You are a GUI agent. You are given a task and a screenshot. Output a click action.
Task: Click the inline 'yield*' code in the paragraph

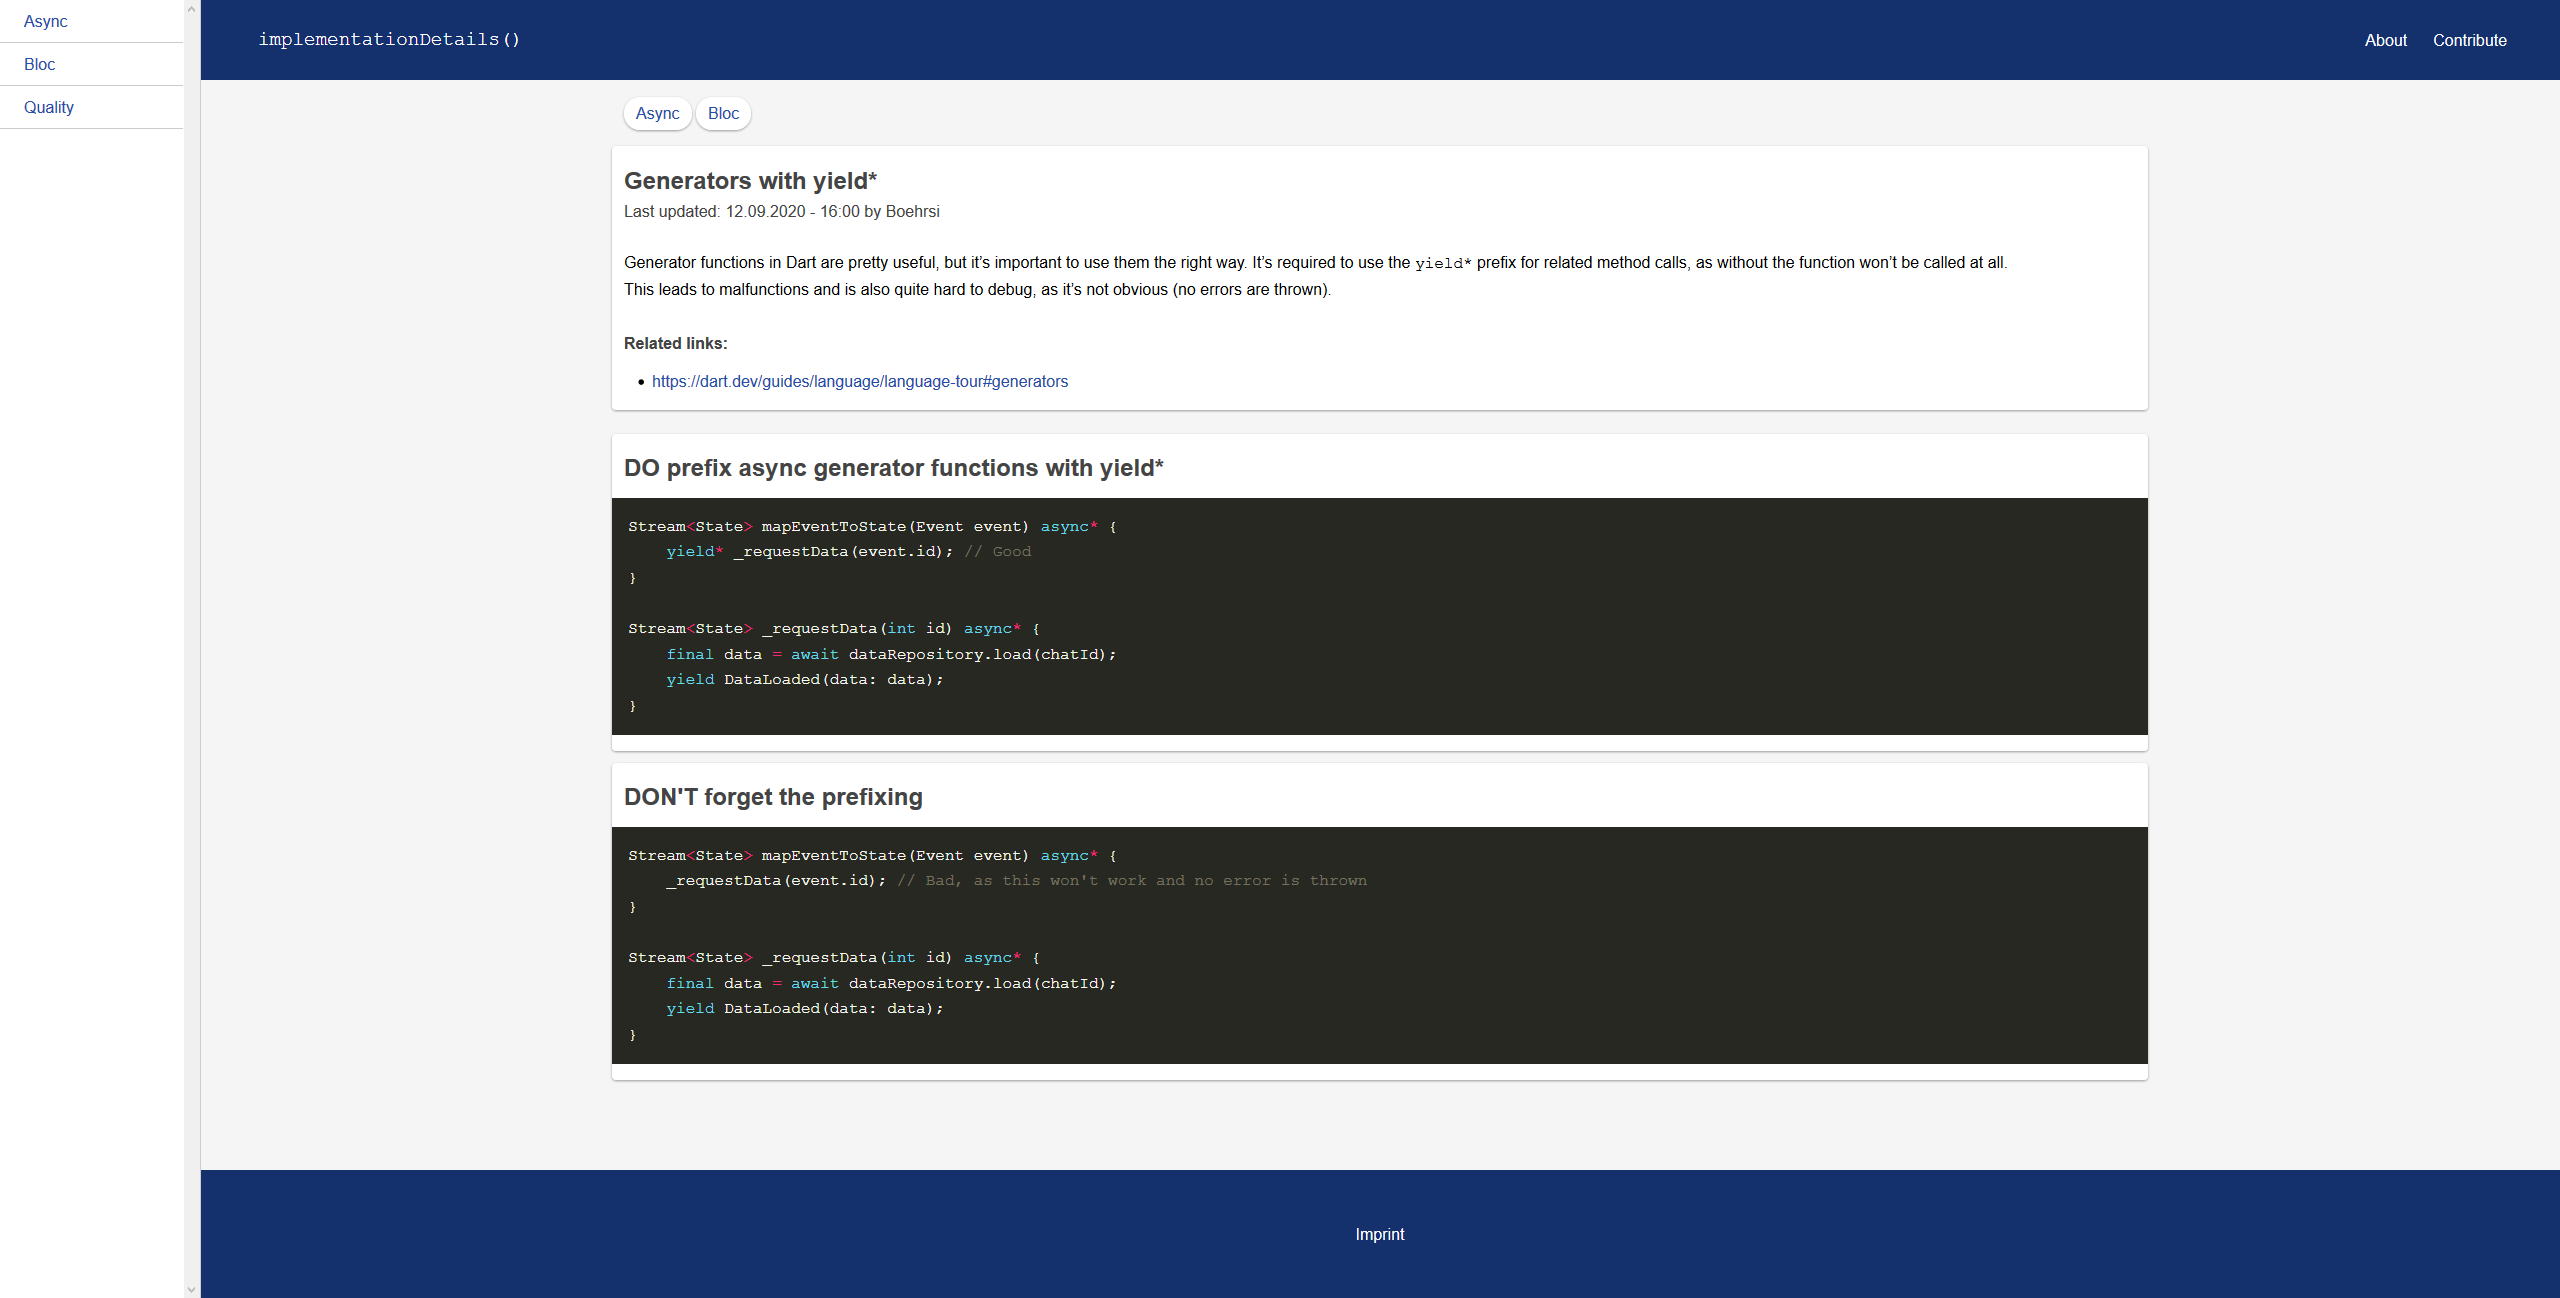tap(1443, 263)
